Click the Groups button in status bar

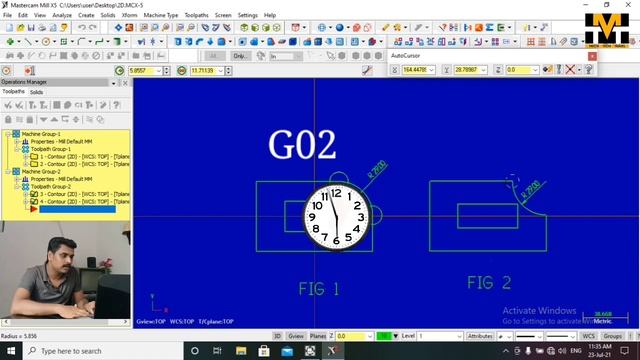point(612,336)
